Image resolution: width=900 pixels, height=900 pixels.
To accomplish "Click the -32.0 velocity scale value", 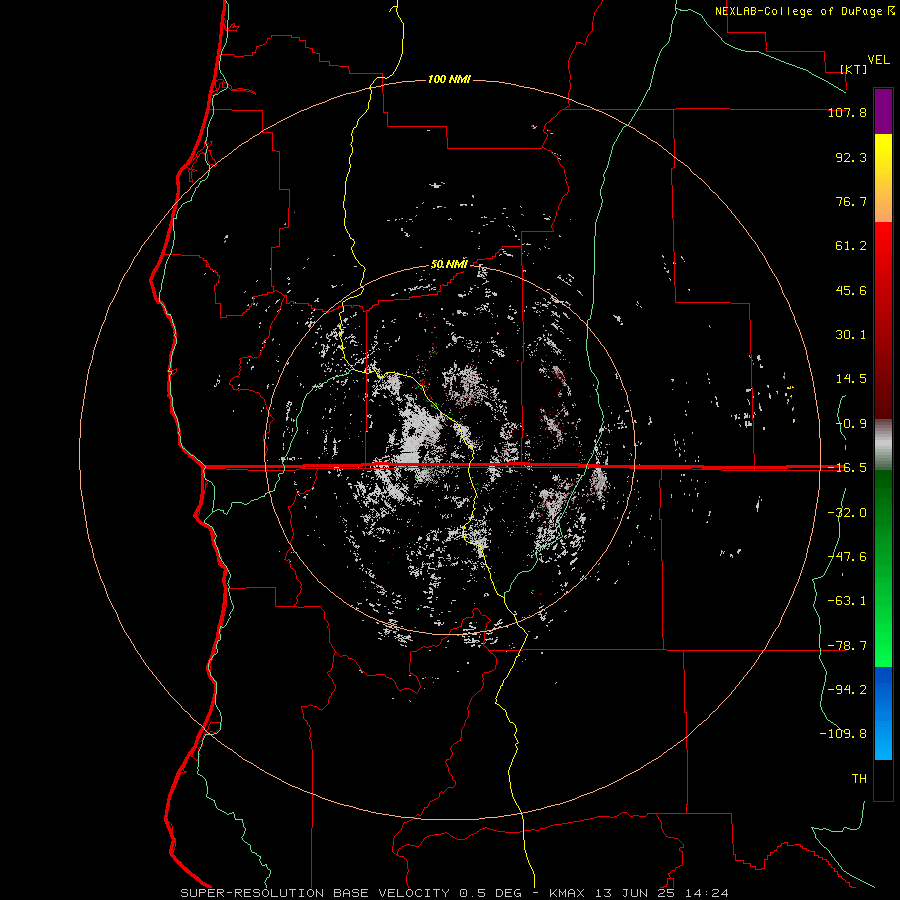I will (x=847, y=513).
